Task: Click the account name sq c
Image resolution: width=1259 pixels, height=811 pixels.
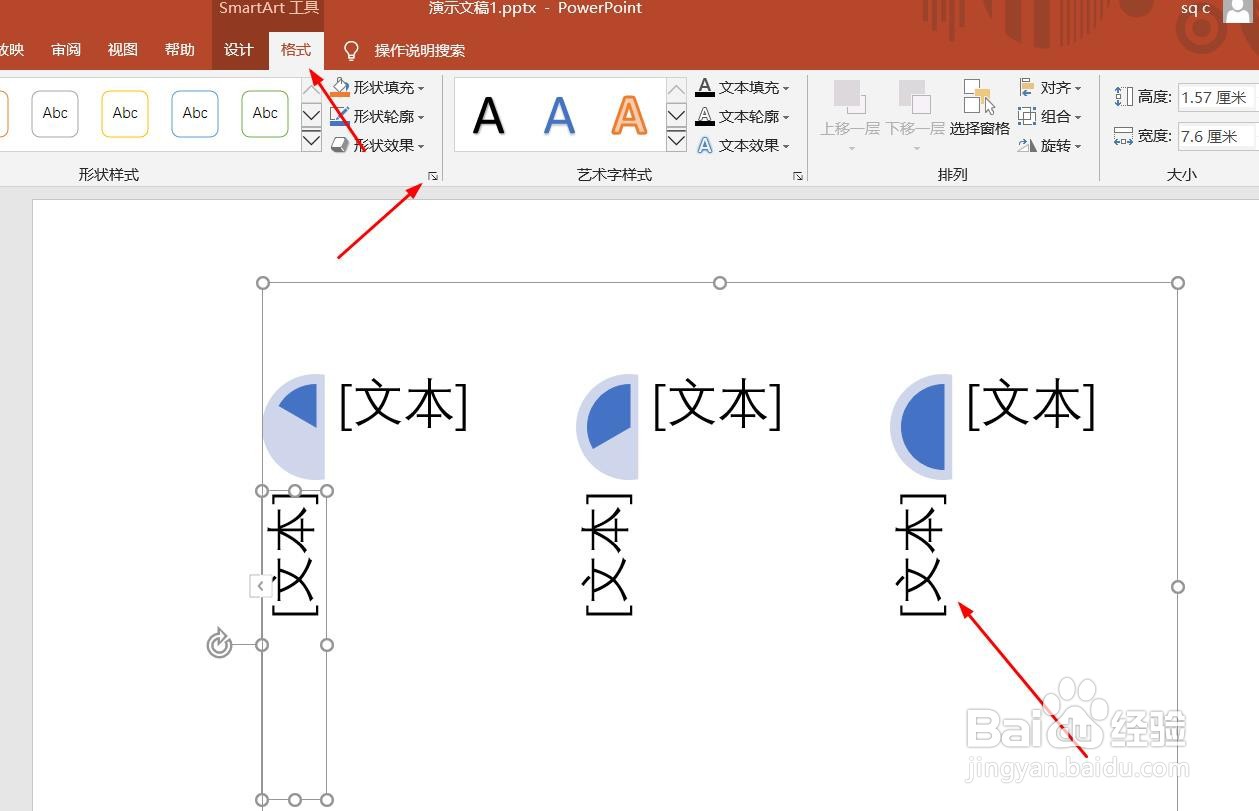Action: point(1195,9)
